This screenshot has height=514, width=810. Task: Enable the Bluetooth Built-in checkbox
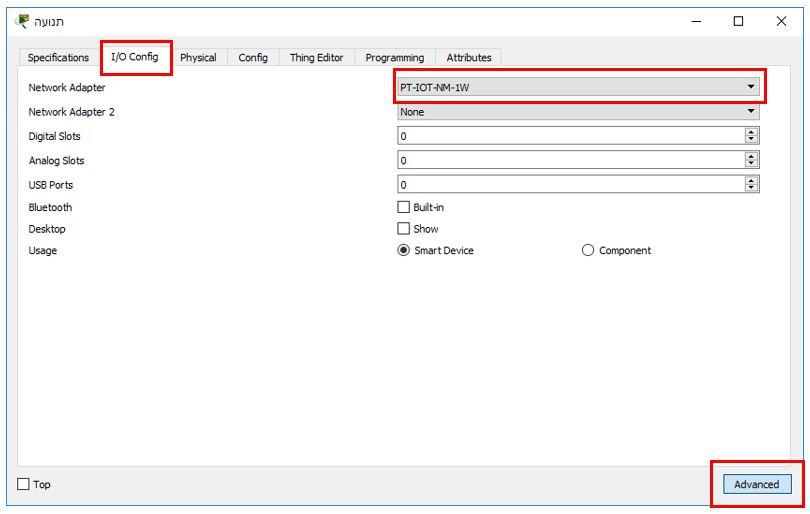coord(405,208)
